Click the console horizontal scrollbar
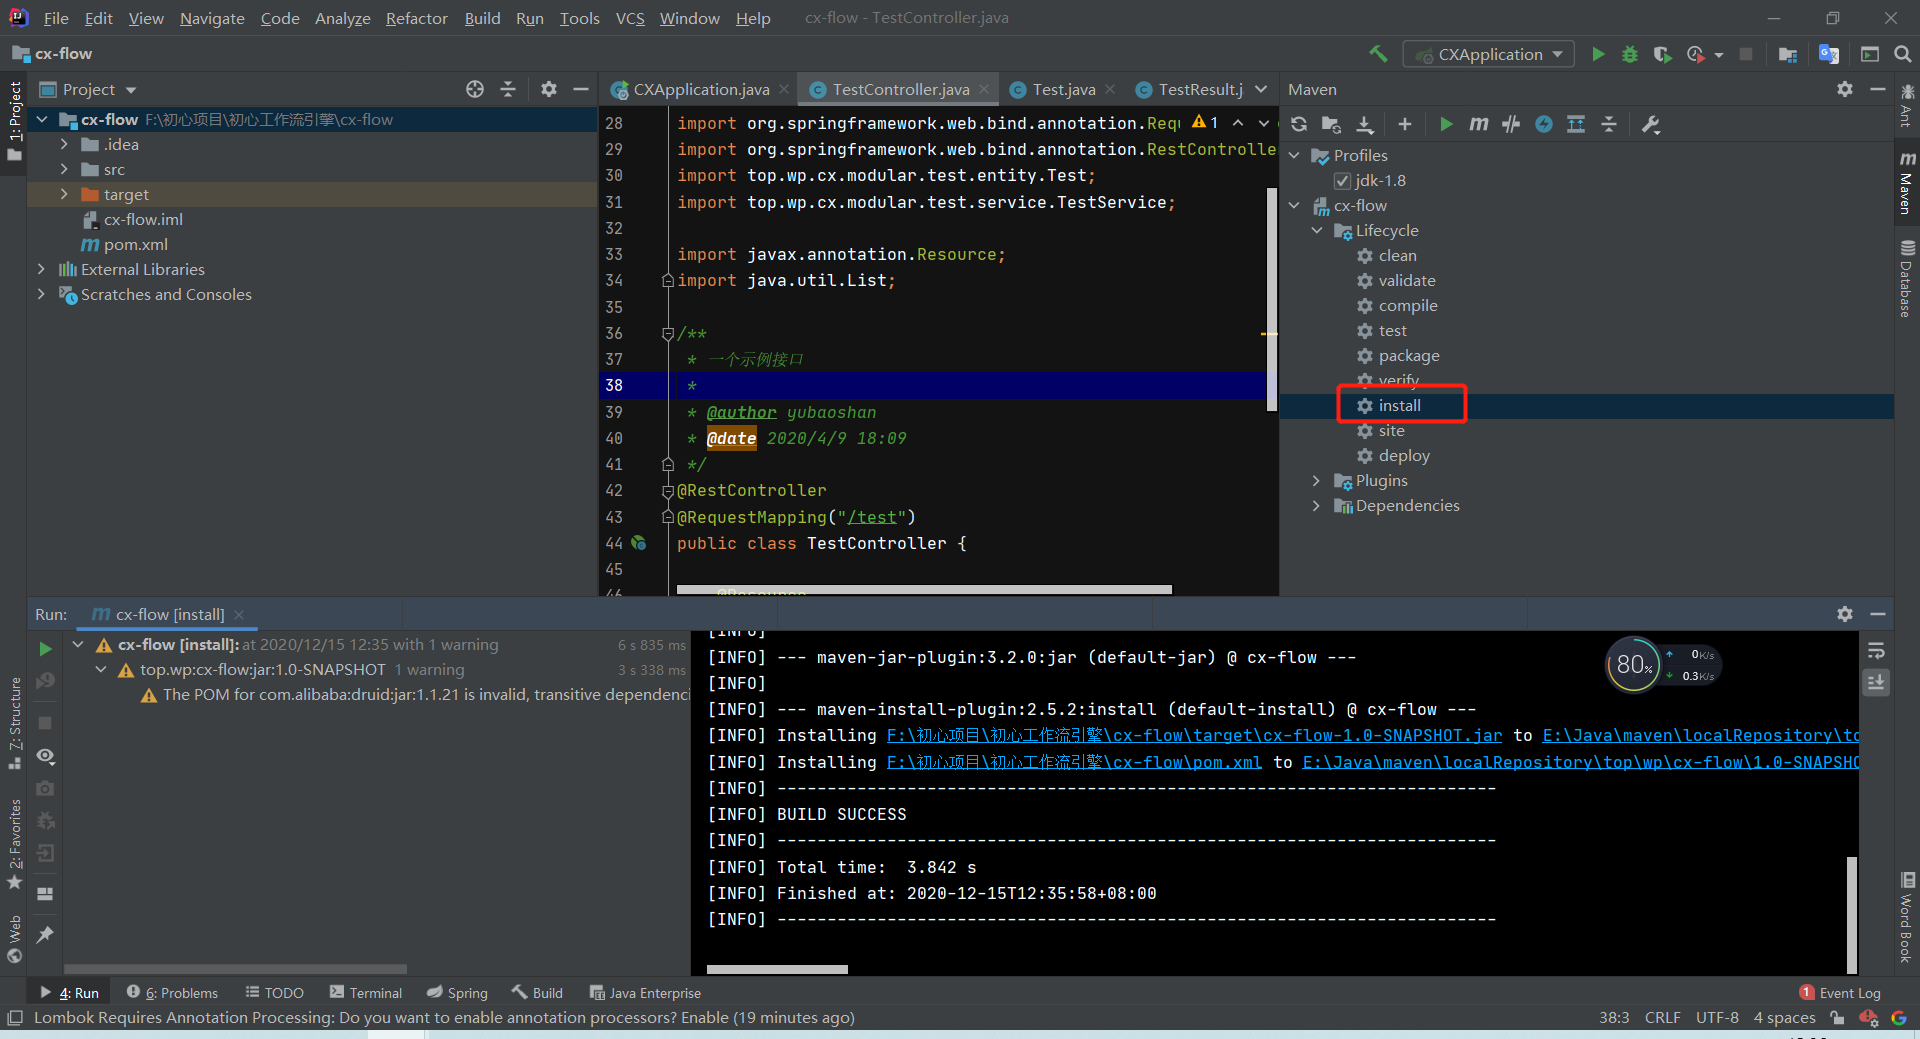The height and width of the screenshot is (1039, 1920). click(x=777, y=968)
